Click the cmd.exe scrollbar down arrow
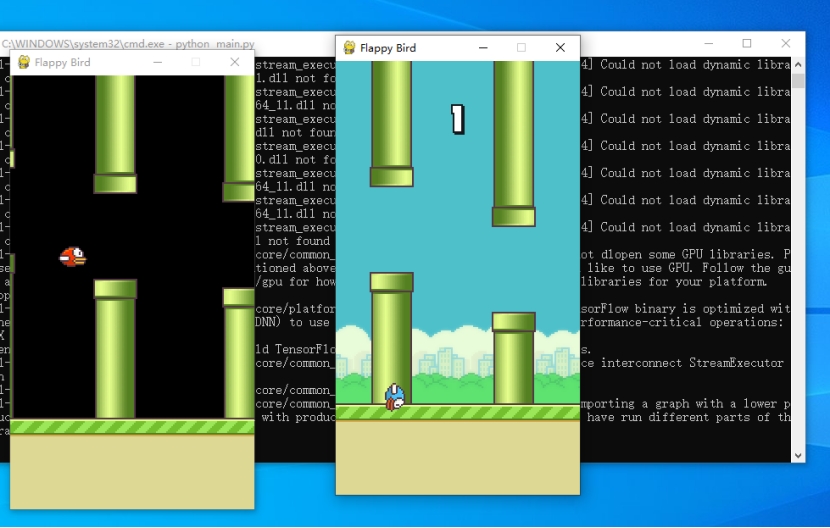This screenshot has width=830, height=528. (x=798, y=455)
